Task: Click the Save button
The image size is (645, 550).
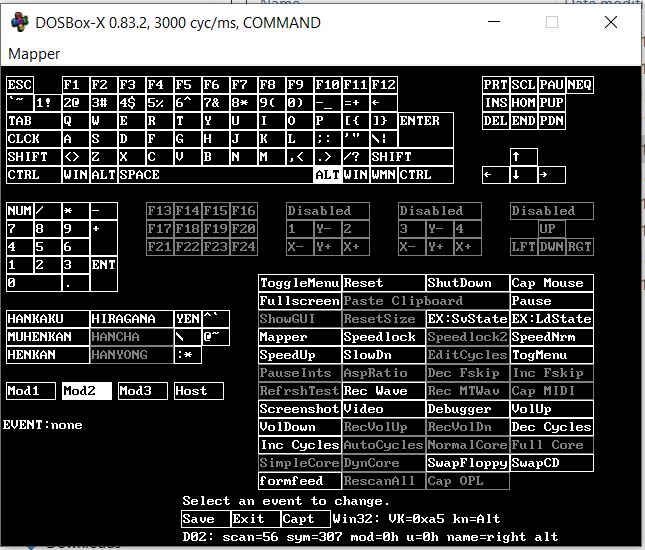Action: point(206,519)
